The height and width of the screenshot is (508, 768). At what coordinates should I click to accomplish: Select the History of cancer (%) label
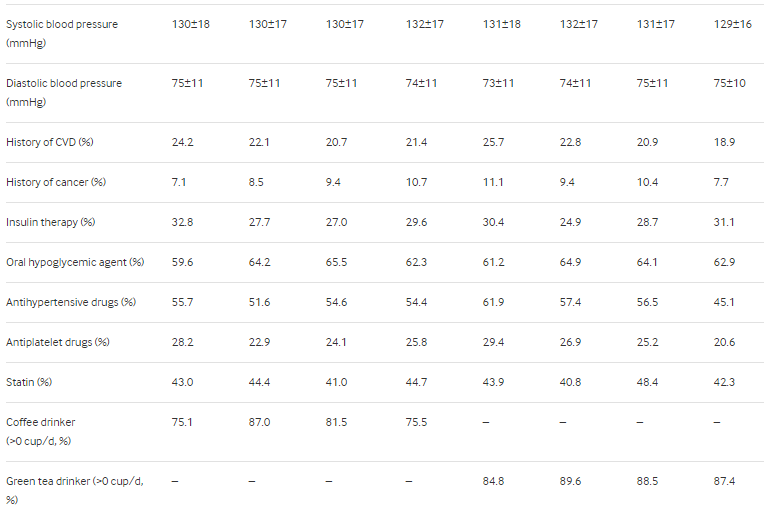click(56, 182)
